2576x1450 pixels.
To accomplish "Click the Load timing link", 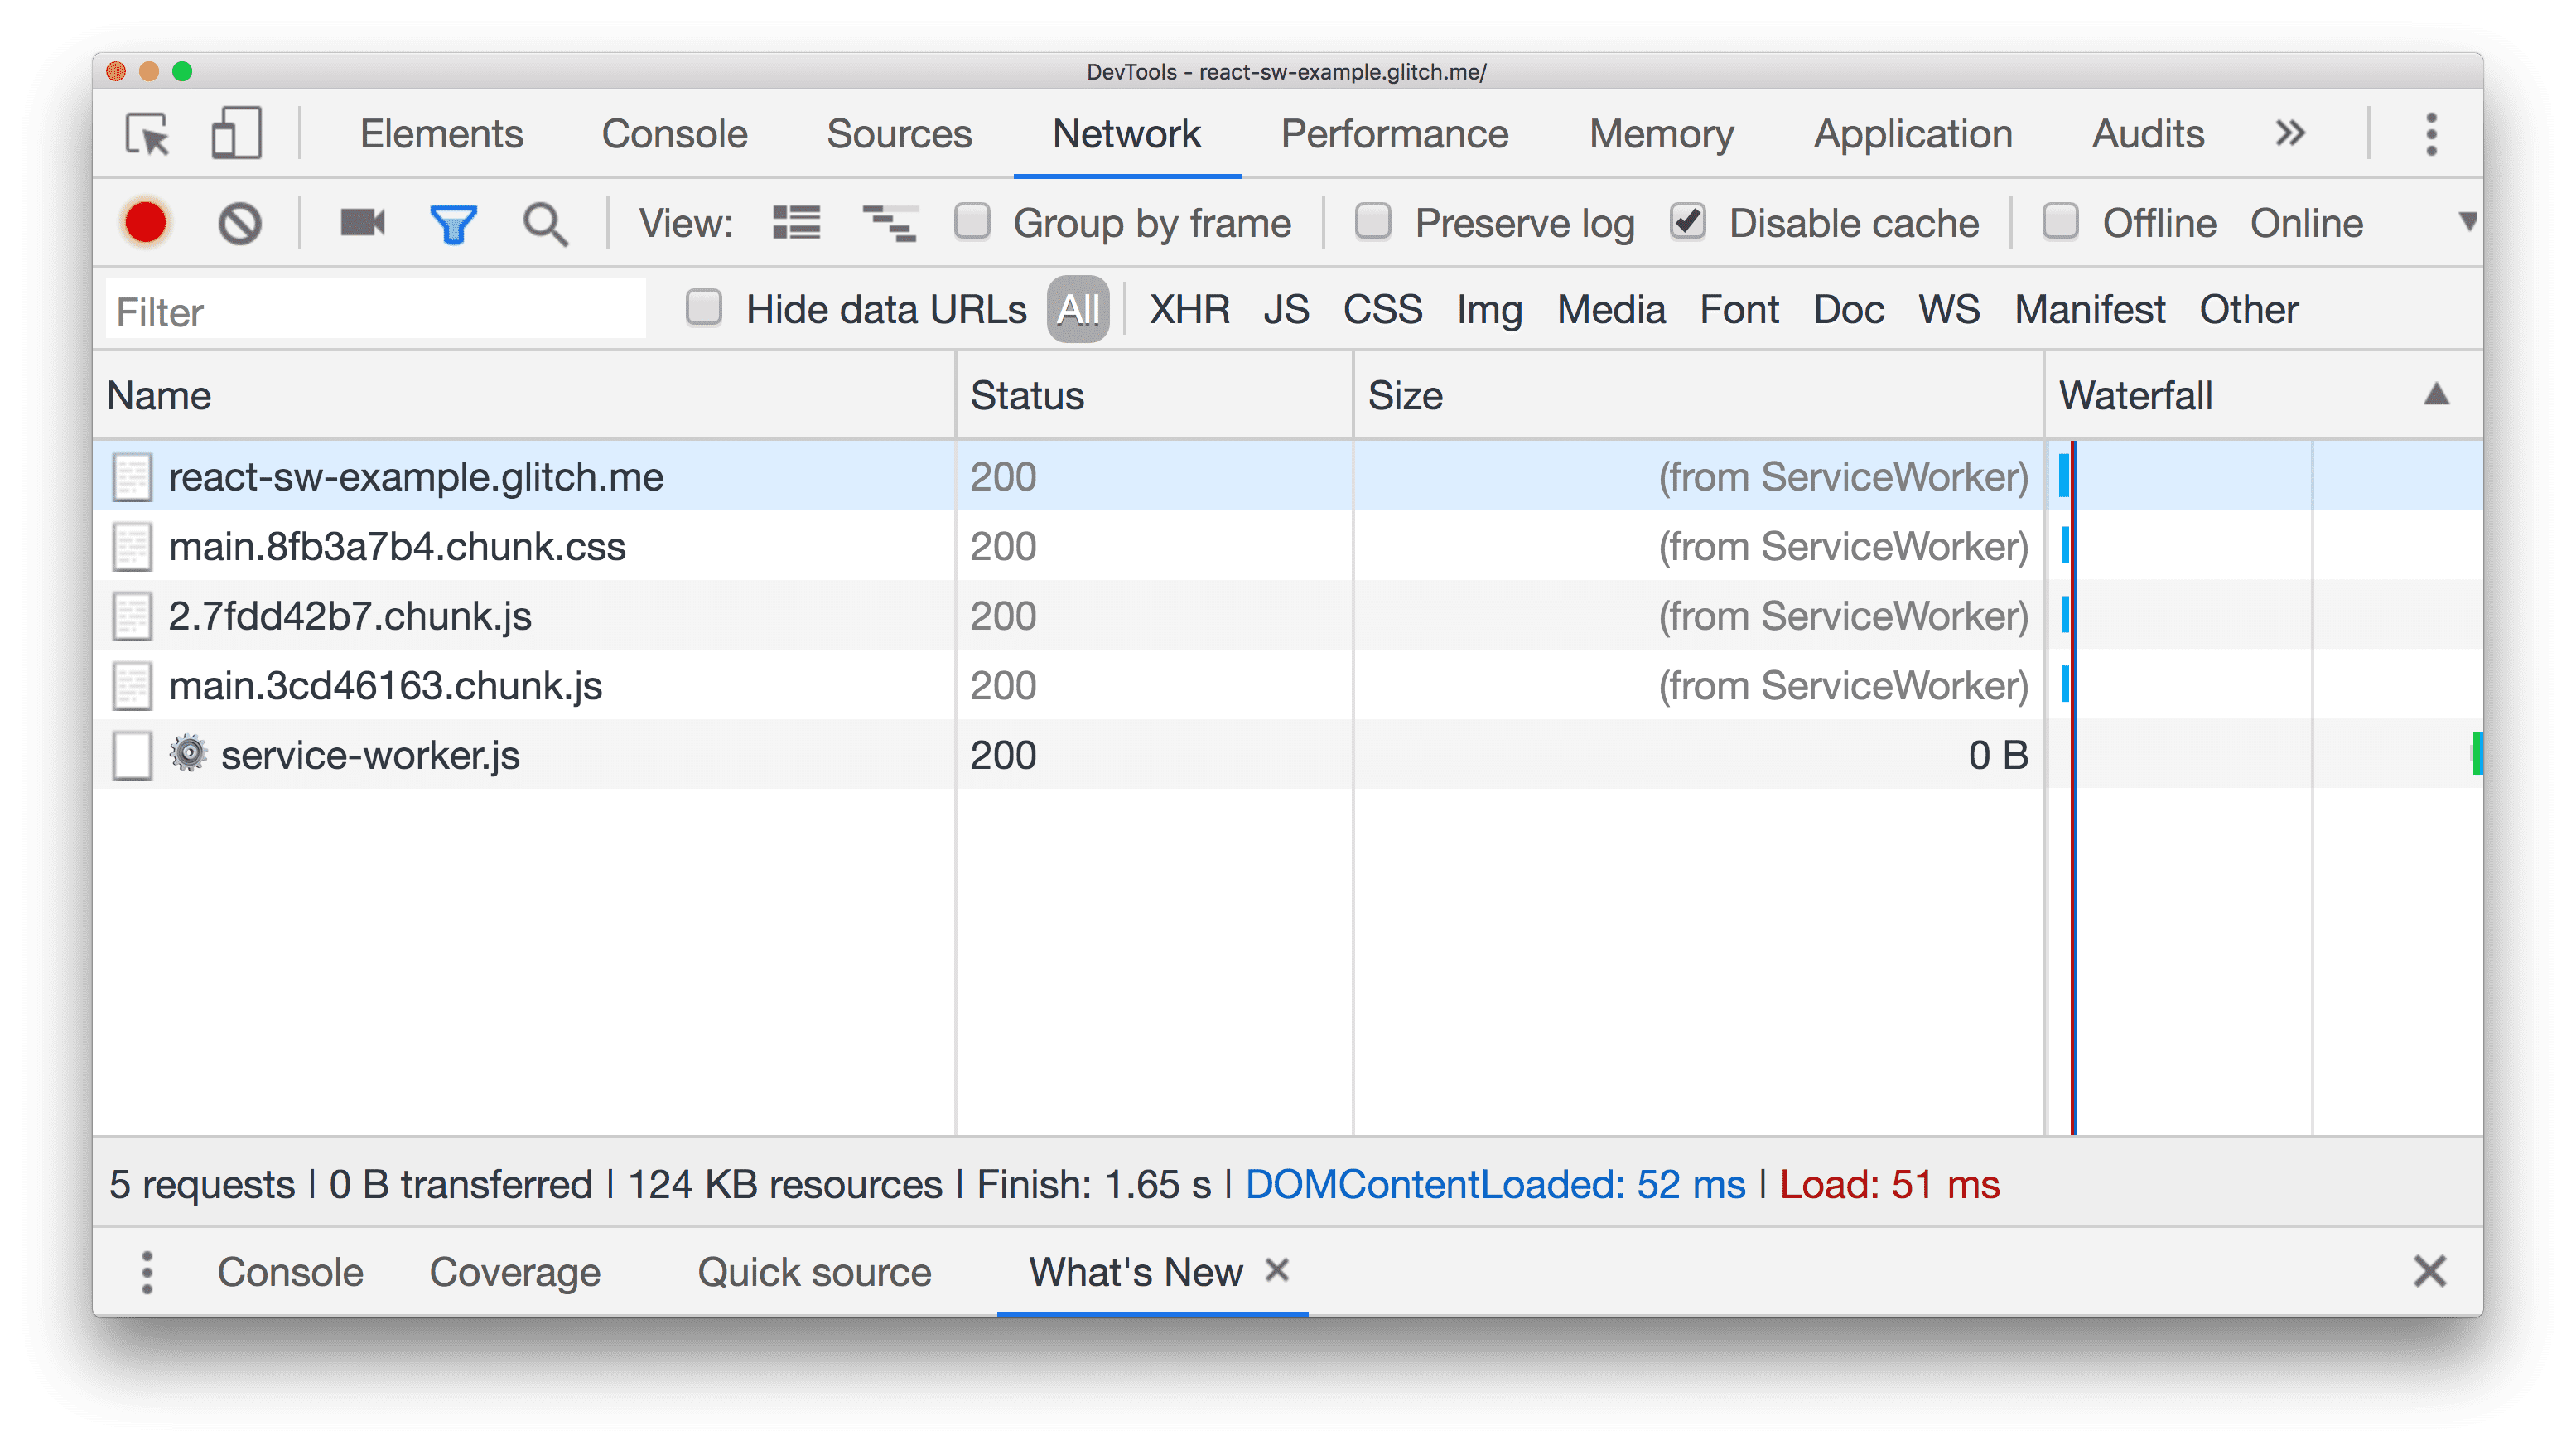I will pos(1883,1182).
